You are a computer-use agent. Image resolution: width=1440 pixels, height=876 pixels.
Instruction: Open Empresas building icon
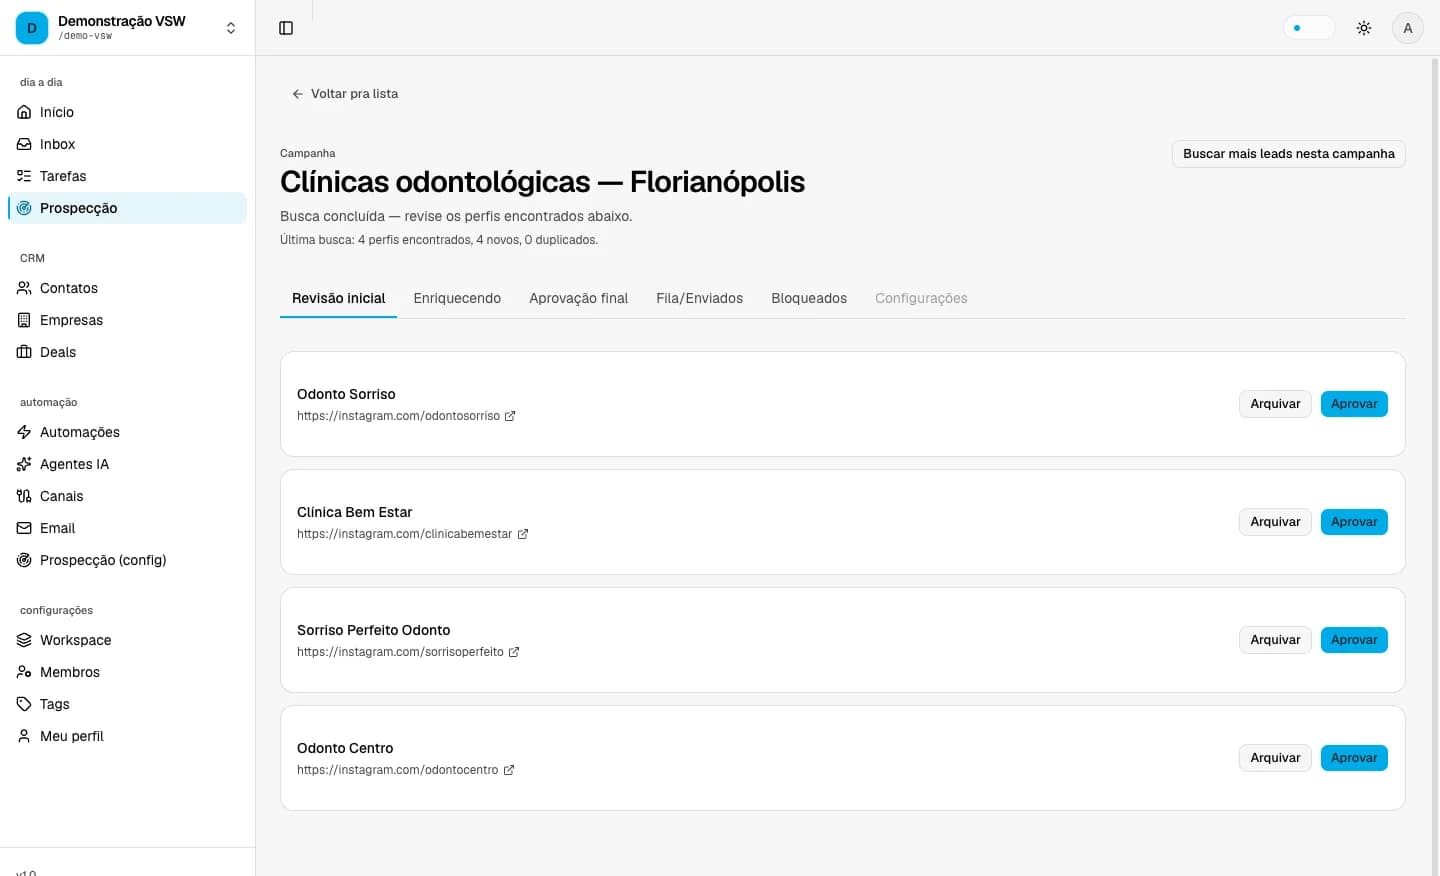click(24, 320)
